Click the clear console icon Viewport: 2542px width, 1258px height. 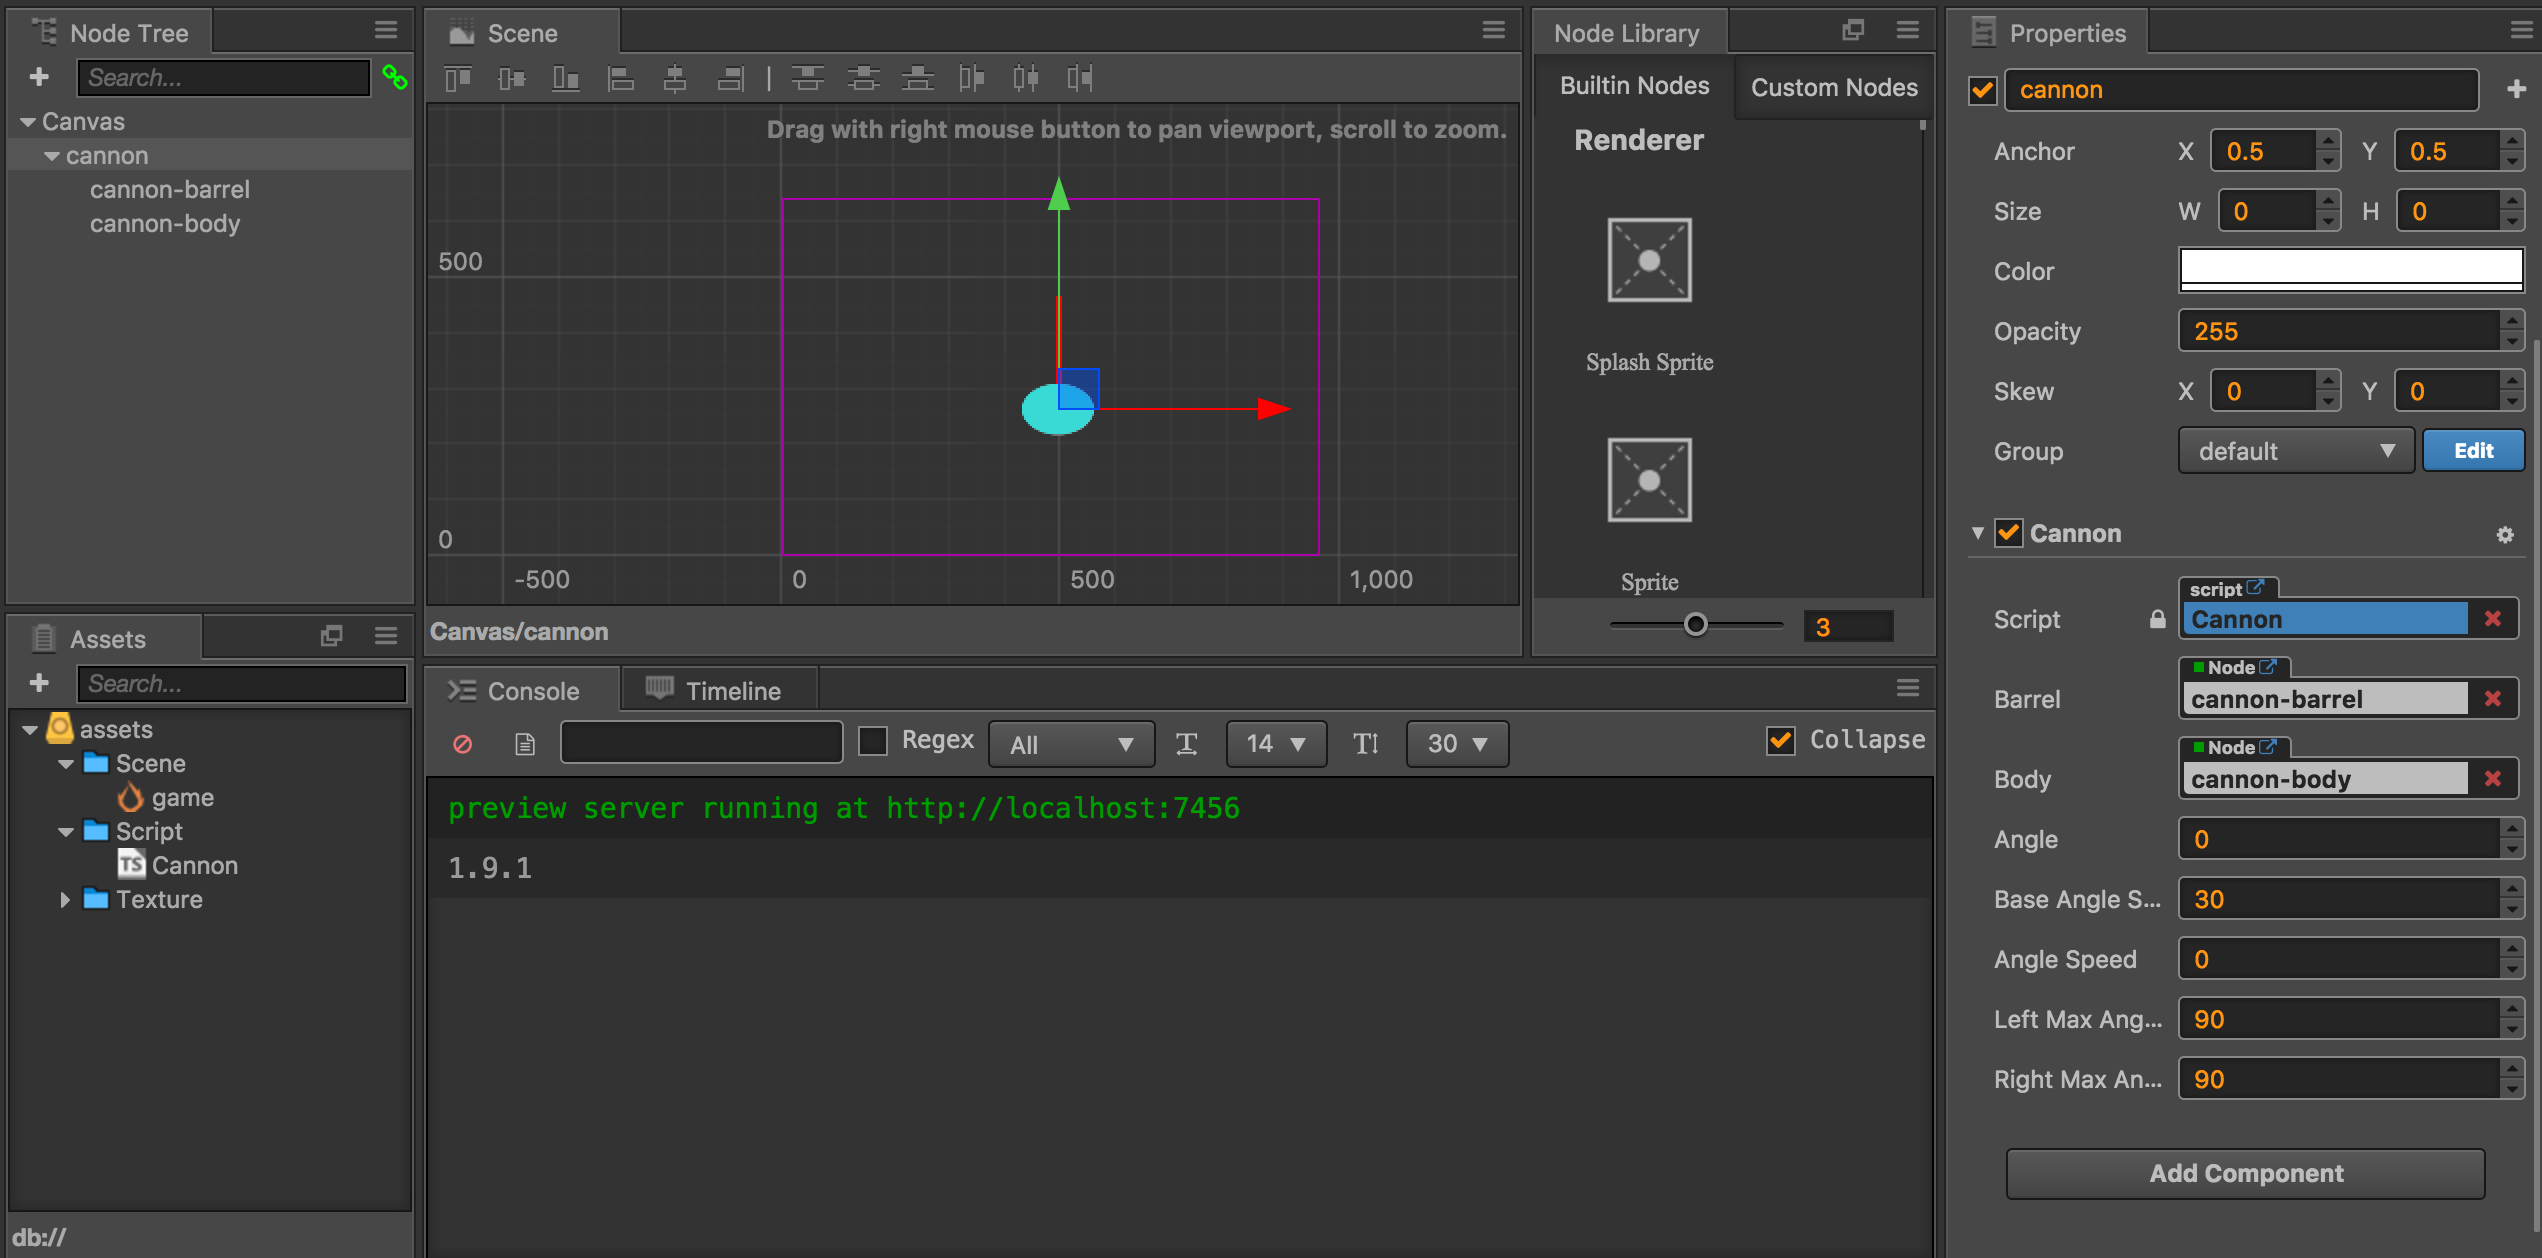[x=462, y=744]
